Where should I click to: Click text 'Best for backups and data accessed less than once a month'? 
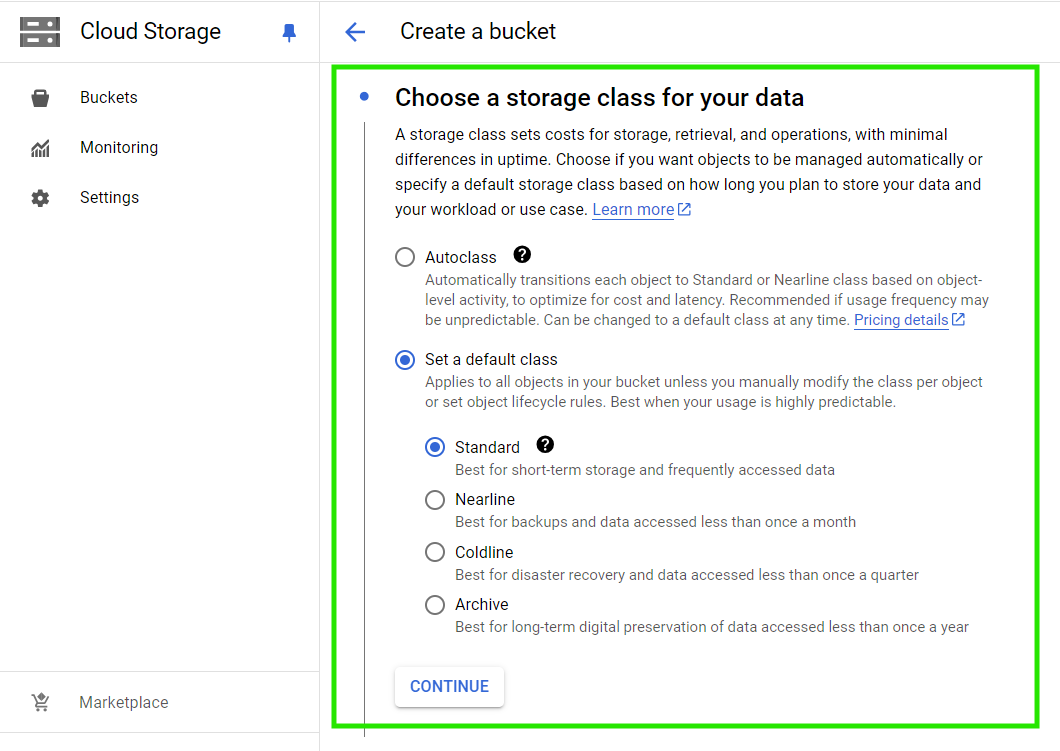click(x=656, y=522)
